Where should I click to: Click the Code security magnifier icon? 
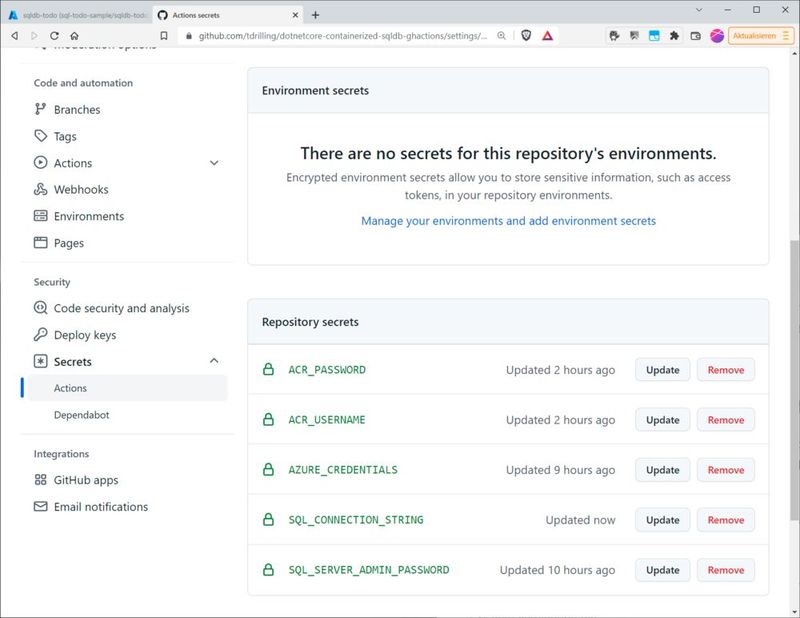40,307
